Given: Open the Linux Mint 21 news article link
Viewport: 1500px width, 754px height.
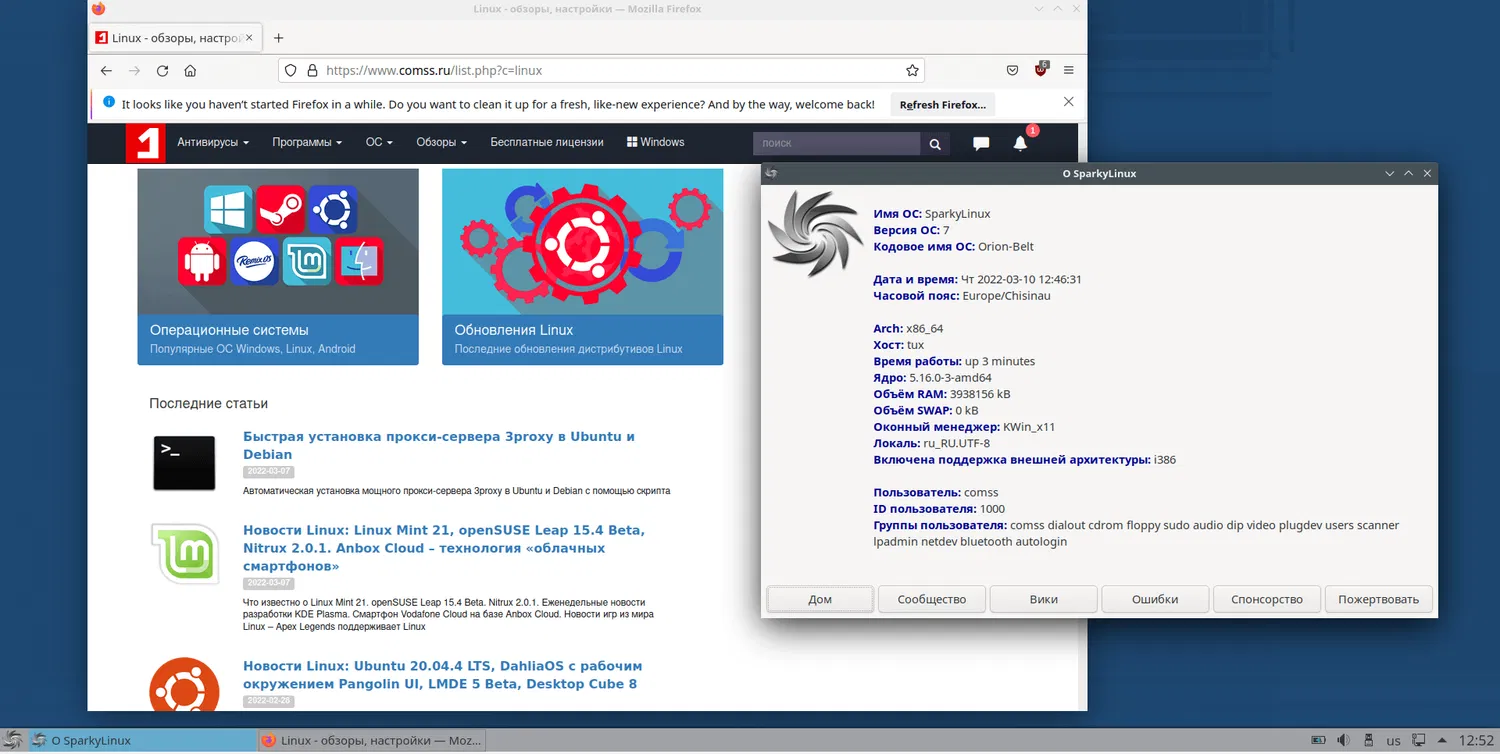Looking at the screenshot, I should click(444, 548).
